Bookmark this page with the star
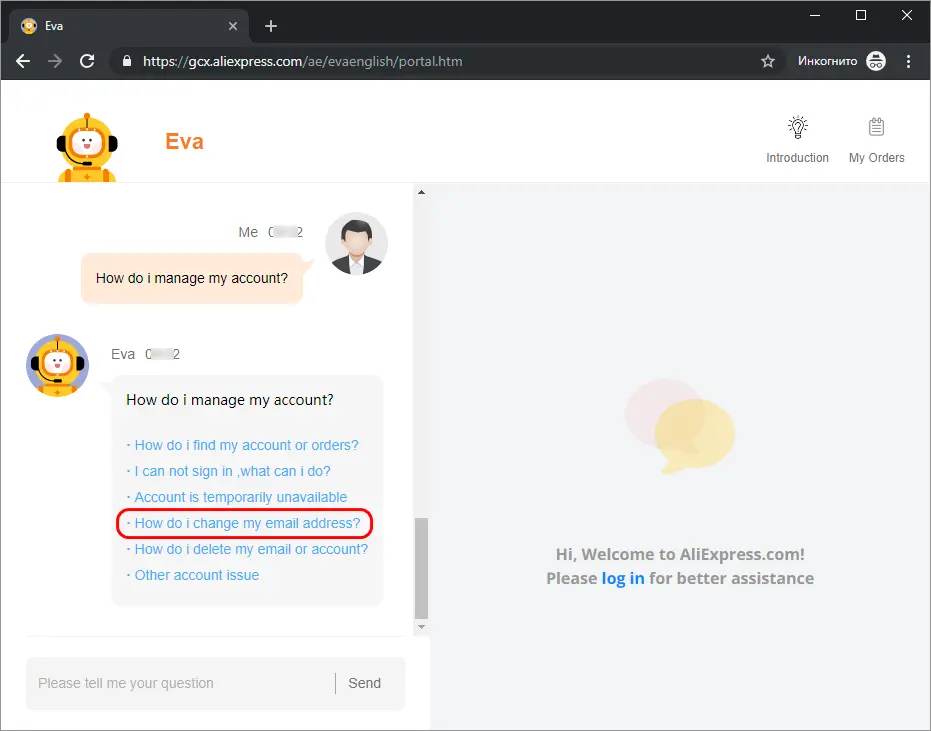The image size is (931, 731). tap(768, 61)
